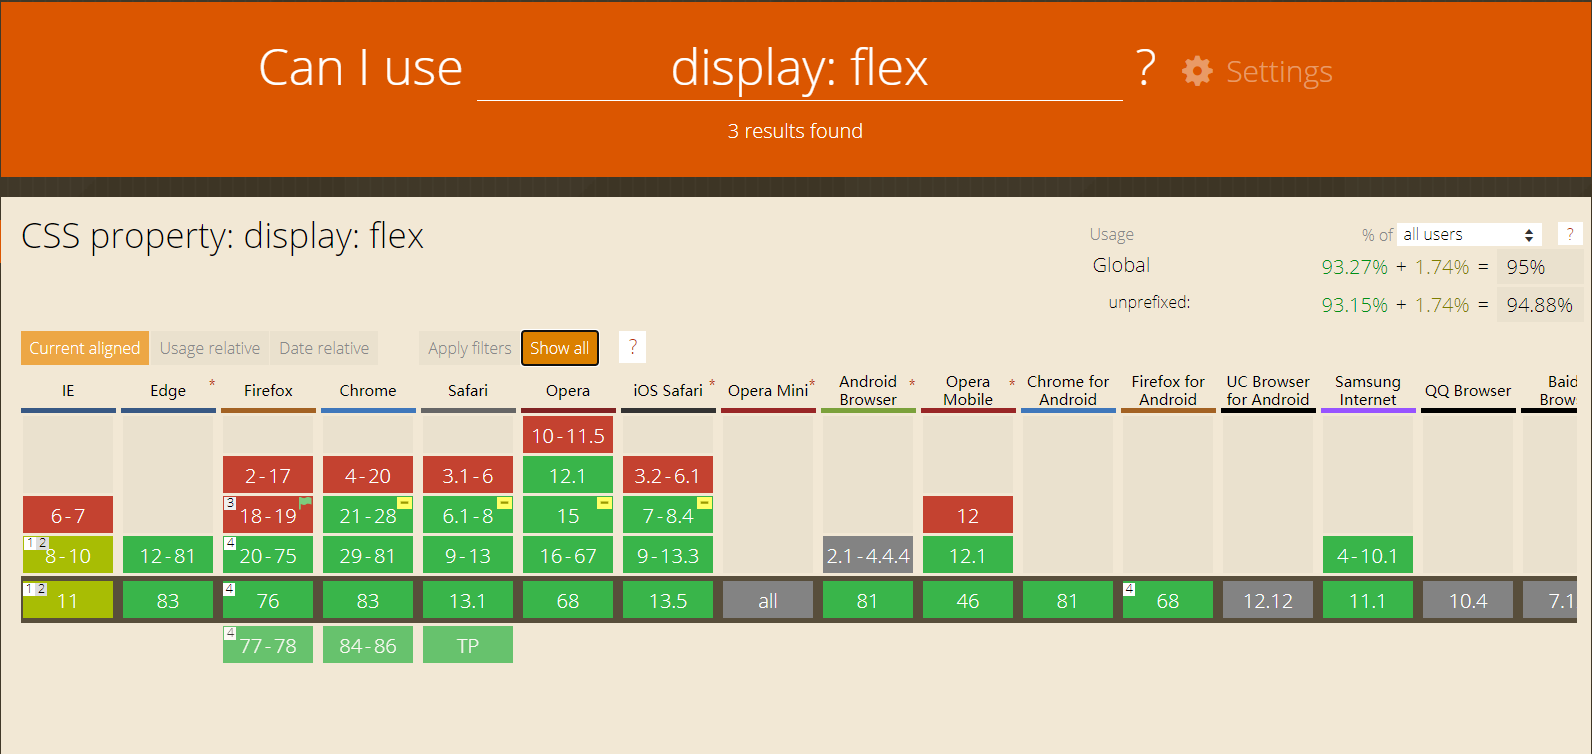Click the Safari TP cell
Image resolution: width=1592 pixels, height=754 pixels.
click(468, 645)
